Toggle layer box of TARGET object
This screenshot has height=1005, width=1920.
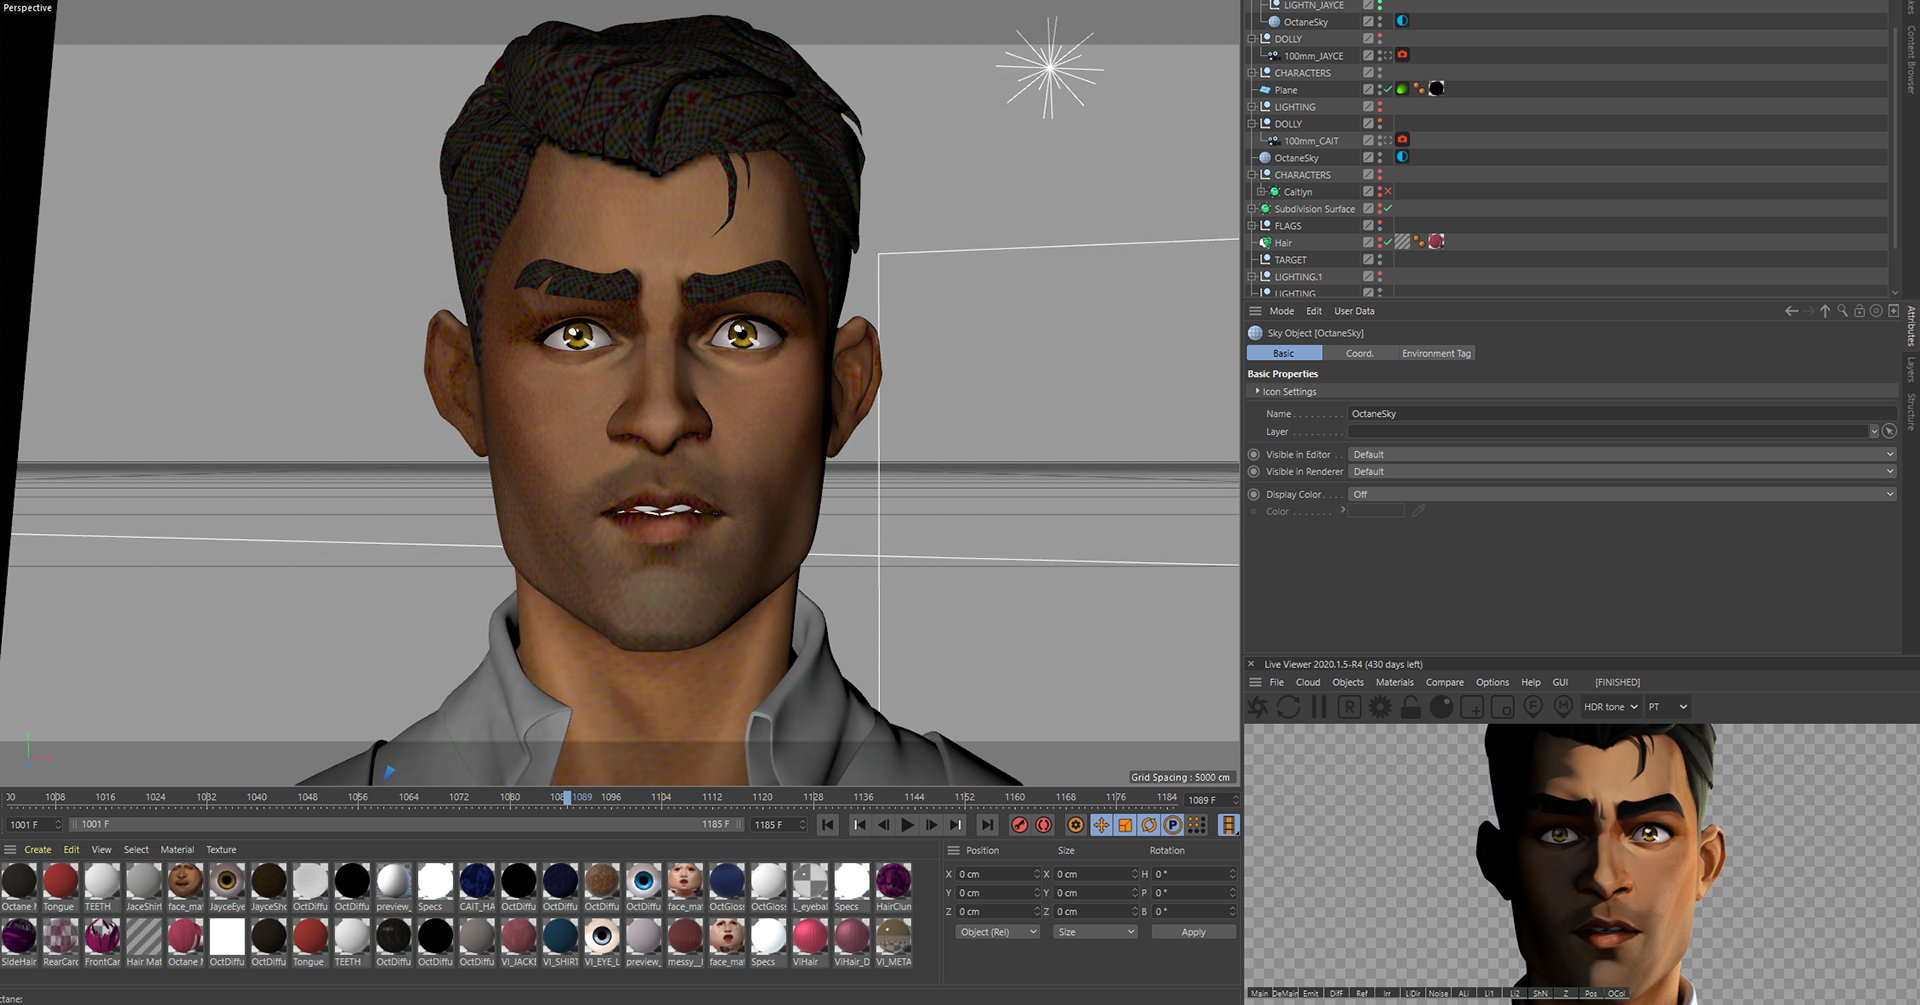click(1368, 259)
